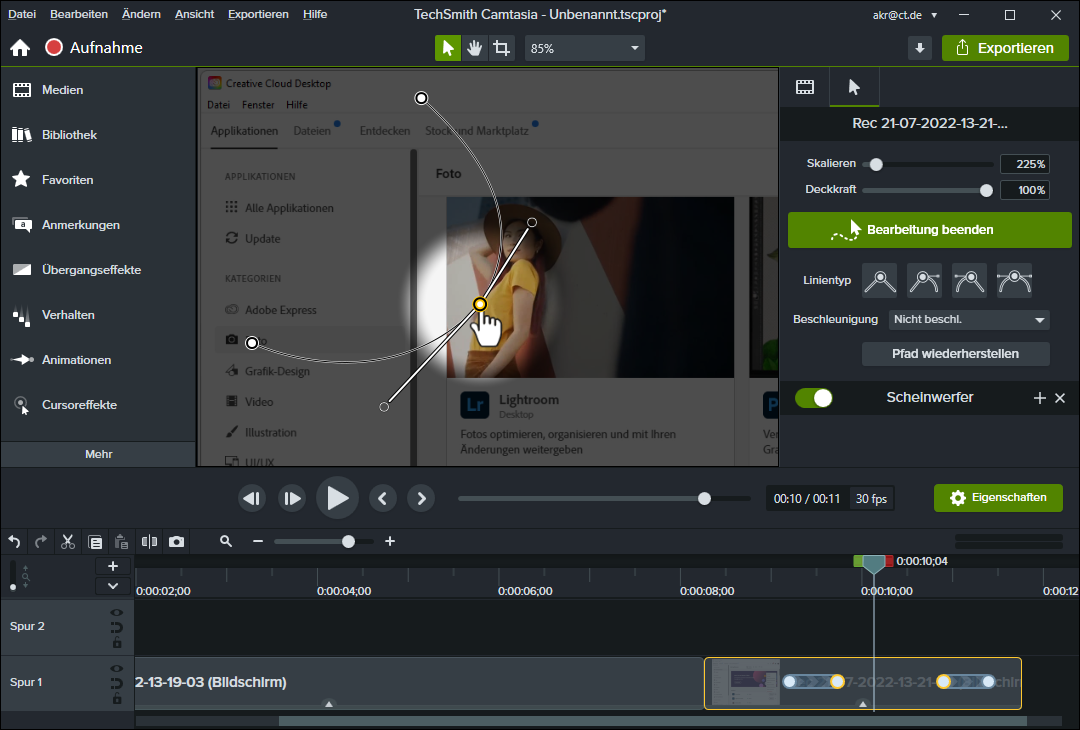1080x730 pixels.
Task: Open the Exportieren menu
Action: pos(1005,48)
